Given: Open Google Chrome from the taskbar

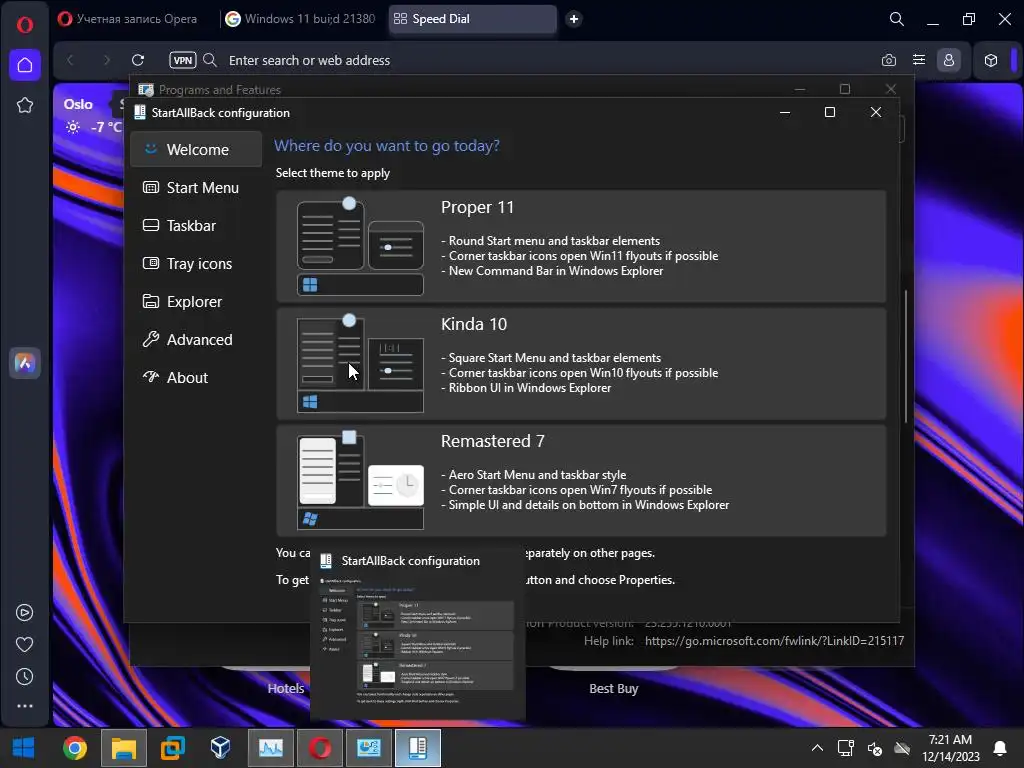Looking at the screenshot, I should tap(74, 748).
